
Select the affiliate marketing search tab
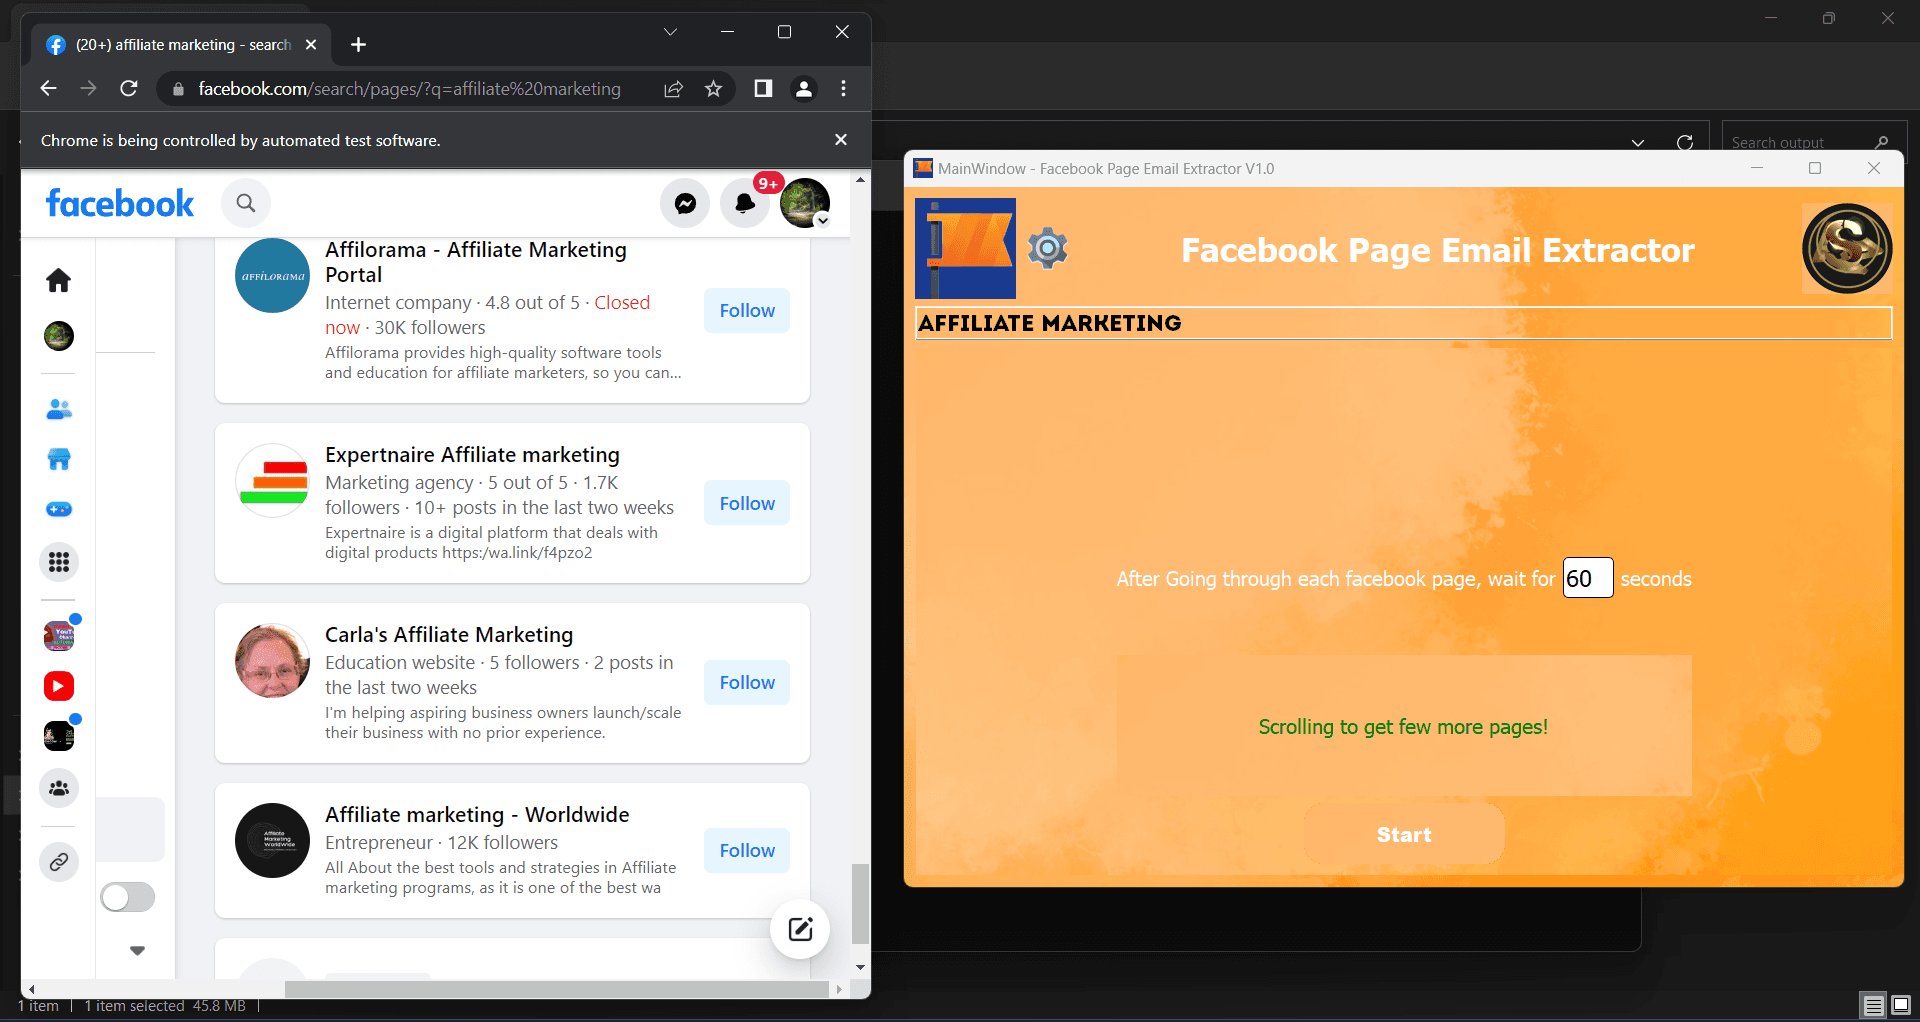click(x=182, y=44)
